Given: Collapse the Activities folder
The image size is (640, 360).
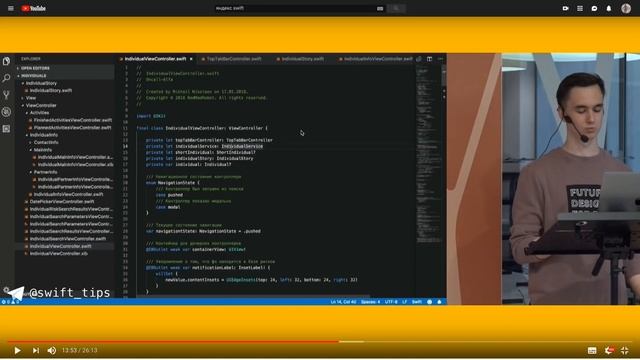Looking at the screenshot, I should click(39, 113).
